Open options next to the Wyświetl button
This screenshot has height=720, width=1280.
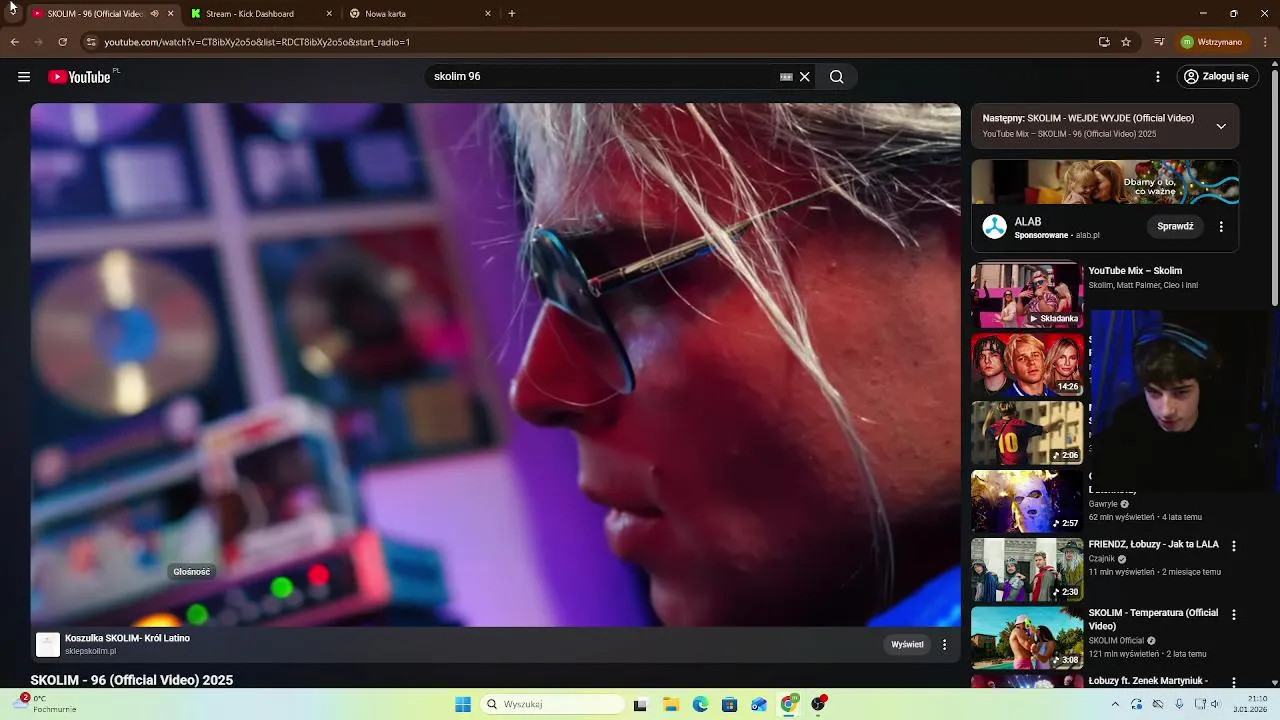pyautogui.click(x=944, y=645)
